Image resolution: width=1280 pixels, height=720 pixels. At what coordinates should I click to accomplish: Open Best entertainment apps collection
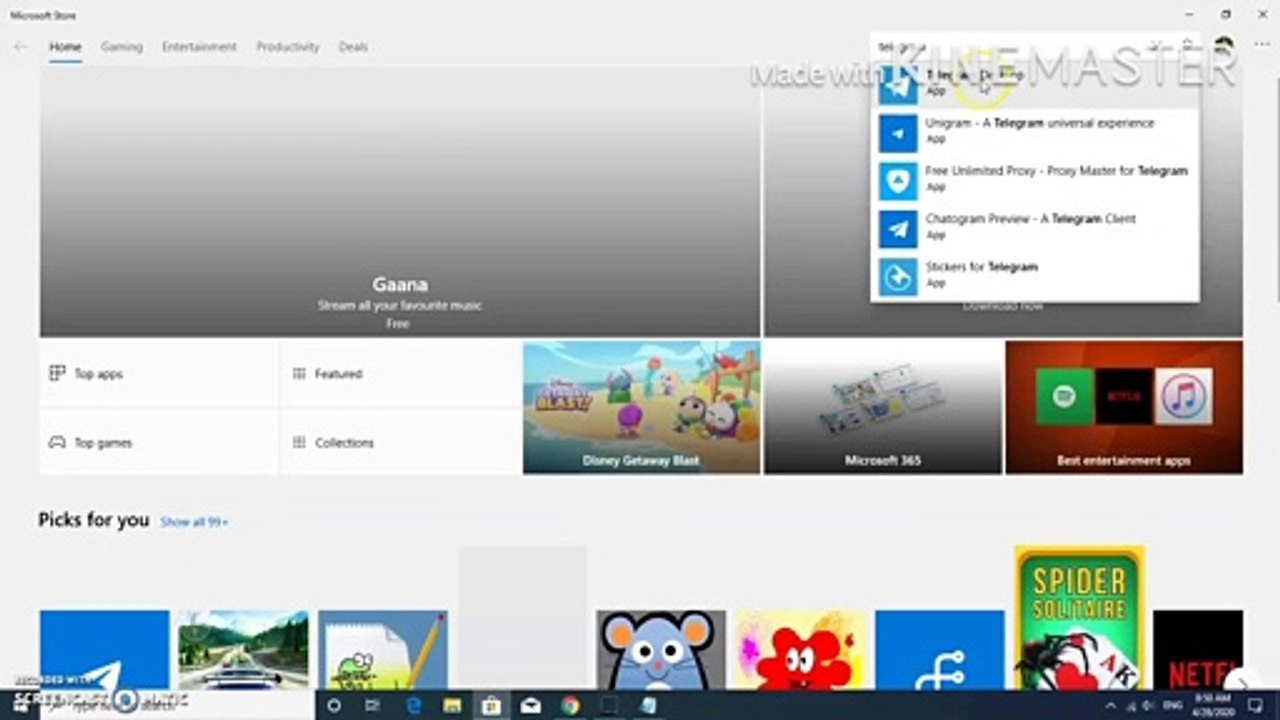click(1124, 407)
